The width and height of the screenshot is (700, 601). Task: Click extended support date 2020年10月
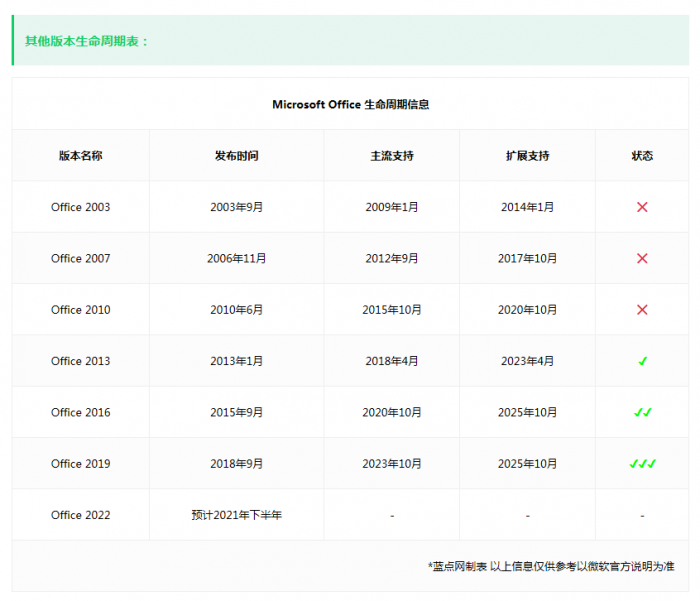pyautogui.click(x=528, y=310)
